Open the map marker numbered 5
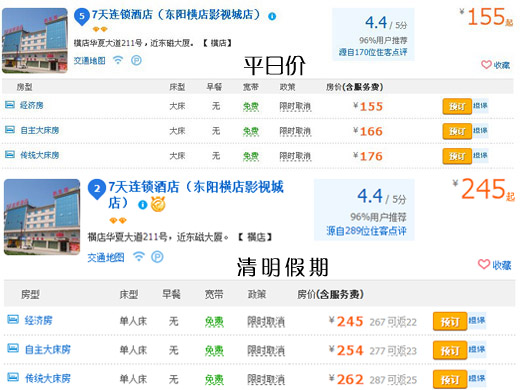Viewport: 520px width, 390px height. [x=82, y=17]
